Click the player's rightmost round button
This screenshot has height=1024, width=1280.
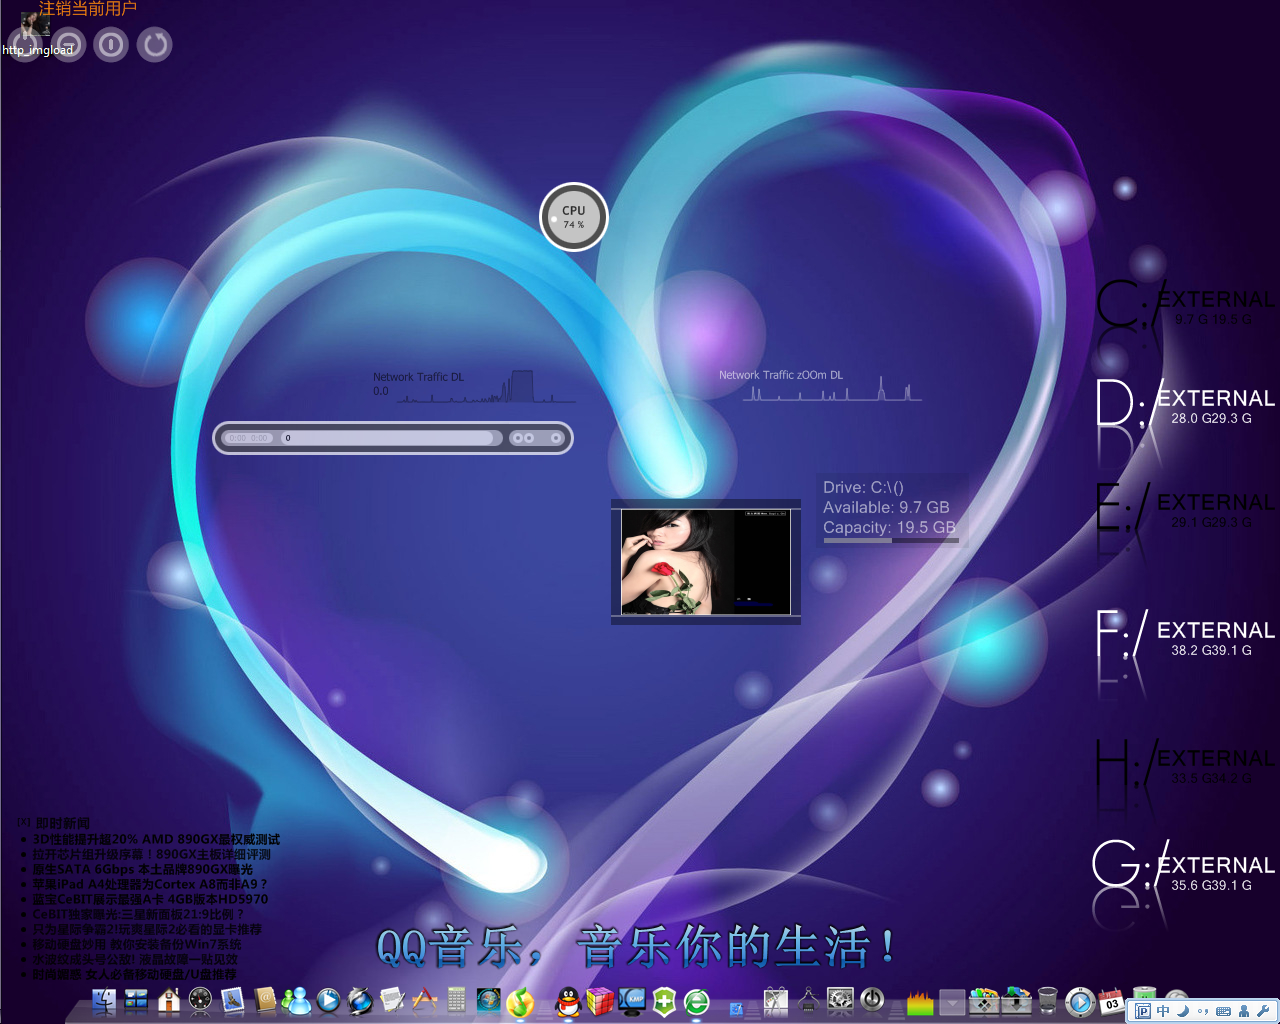pyautogui.click(x=556, y=438)
